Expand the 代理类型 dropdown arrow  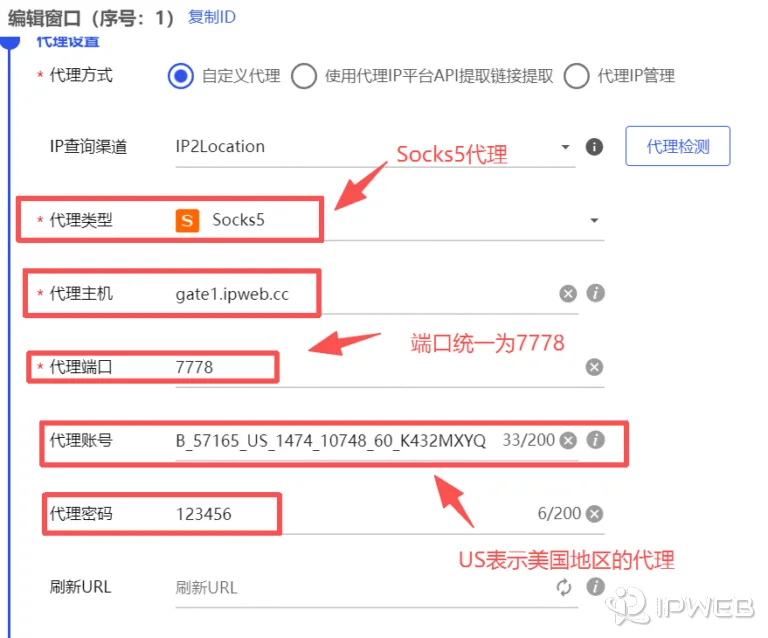[x=594, y=220]
